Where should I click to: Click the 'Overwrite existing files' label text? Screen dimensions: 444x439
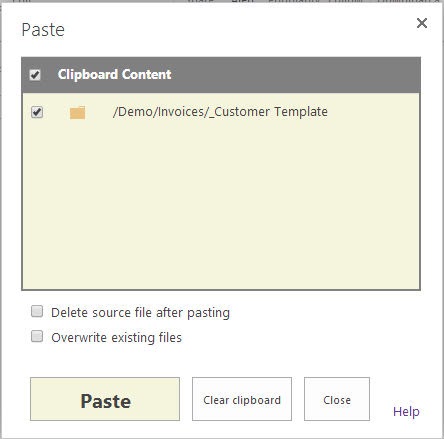[116, 337]
